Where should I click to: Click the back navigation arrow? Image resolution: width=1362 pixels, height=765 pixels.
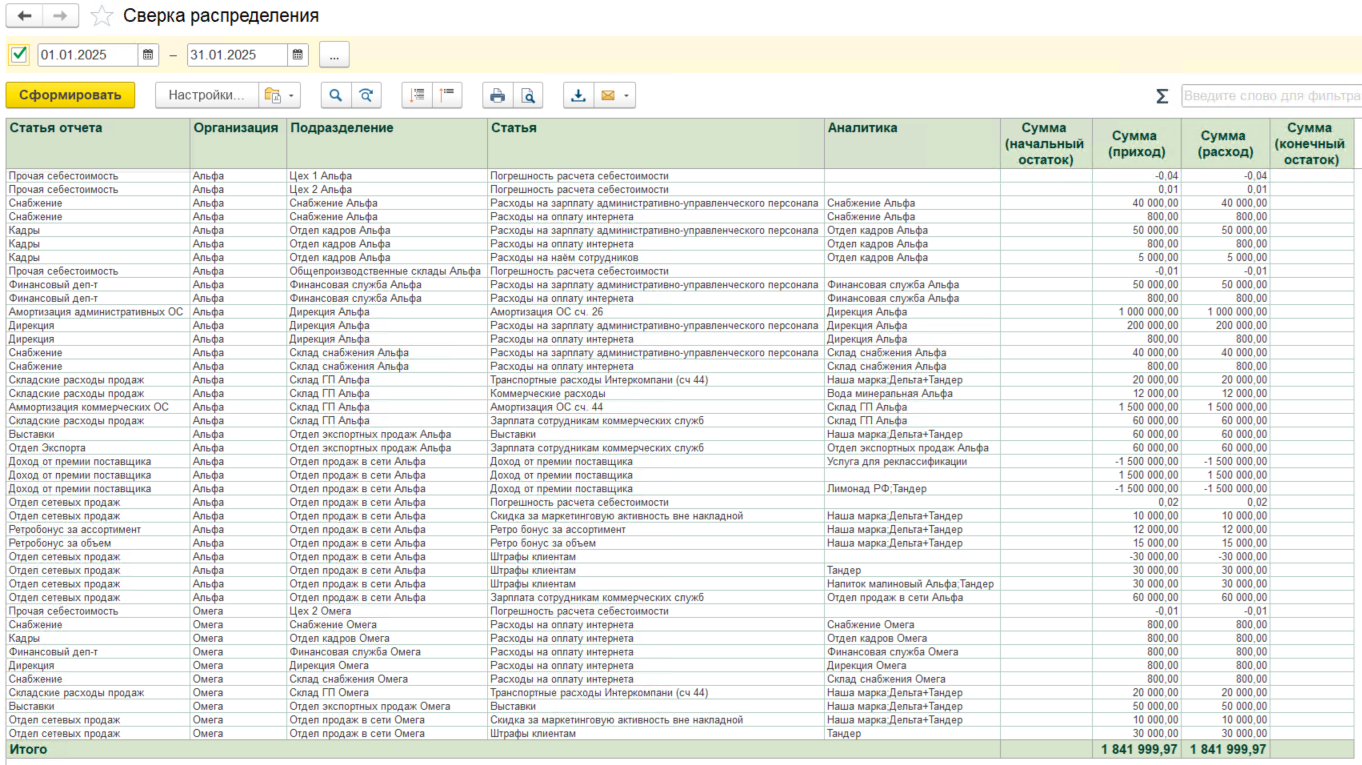(x=25, y=16)
